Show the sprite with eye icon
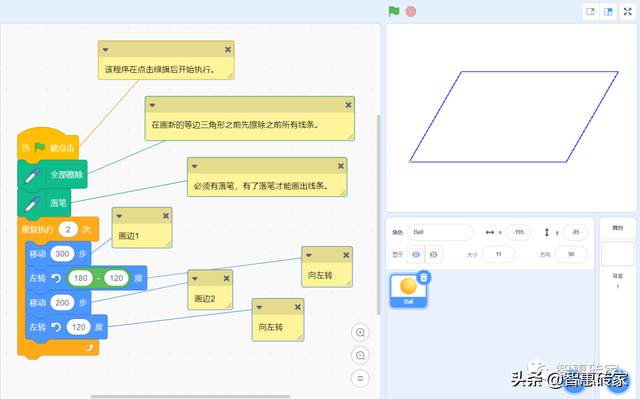 pos(416,254)
